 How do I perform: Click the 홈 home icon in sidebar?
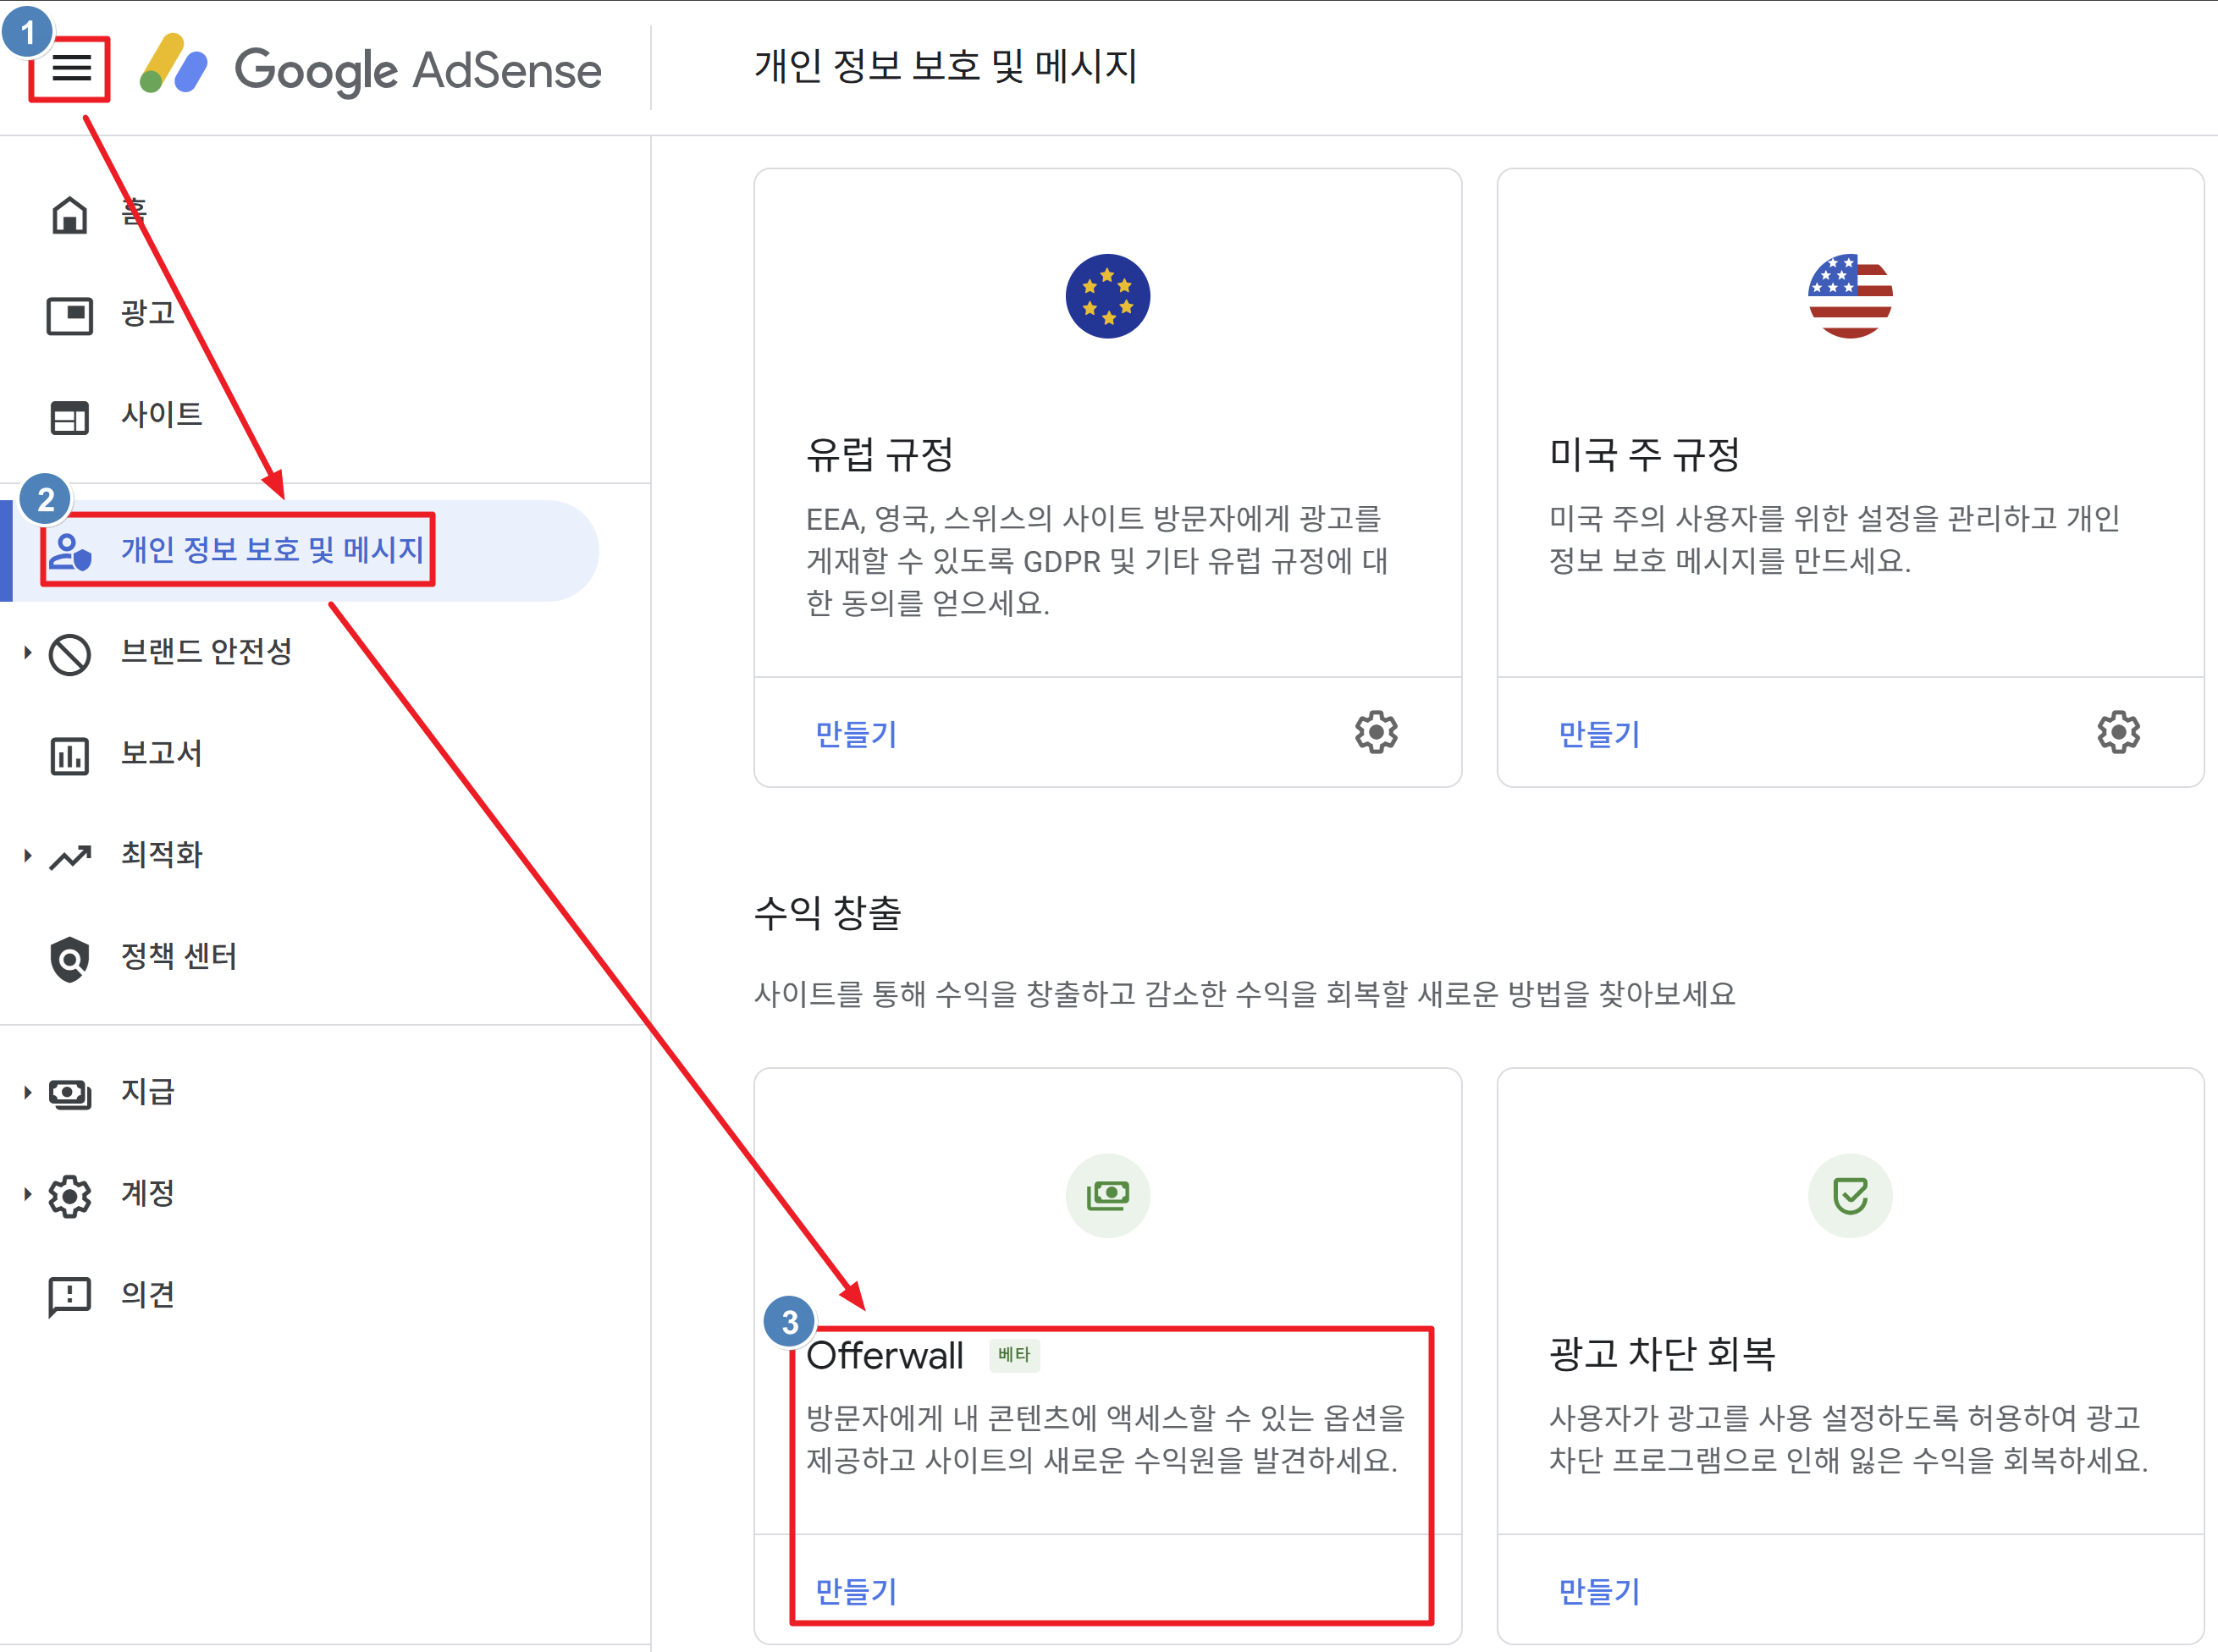[69, 214]
